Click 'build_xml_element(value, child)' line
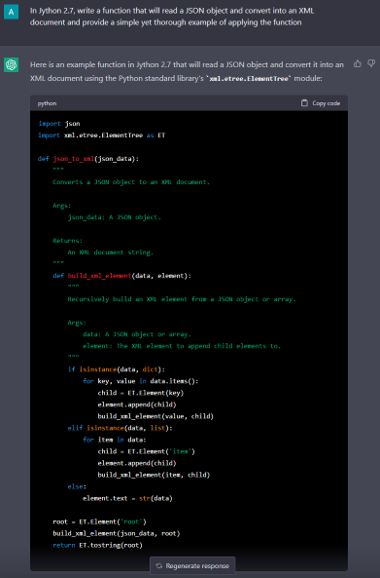Screen dimensions: 380x578 (156, 416)
